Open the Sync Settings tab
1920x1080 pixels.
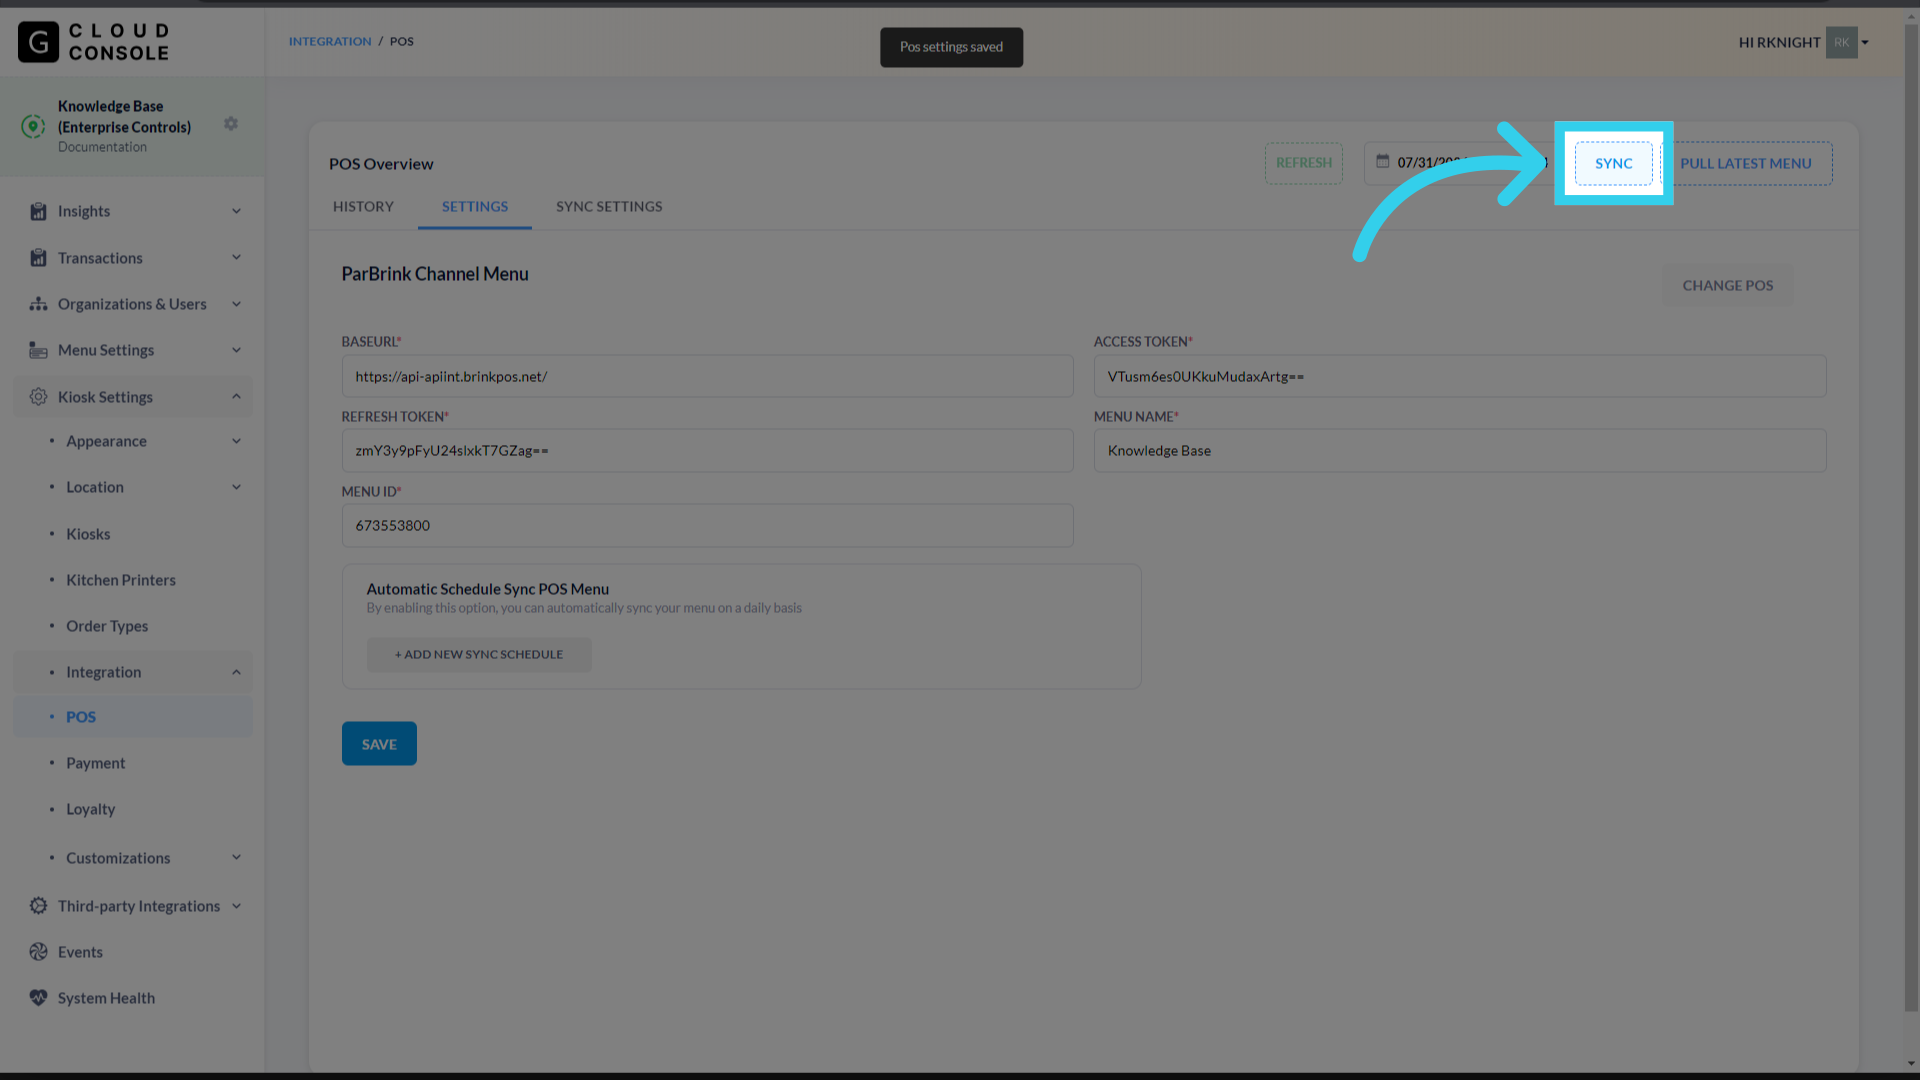pyautogui.click(x=609, y=206)
